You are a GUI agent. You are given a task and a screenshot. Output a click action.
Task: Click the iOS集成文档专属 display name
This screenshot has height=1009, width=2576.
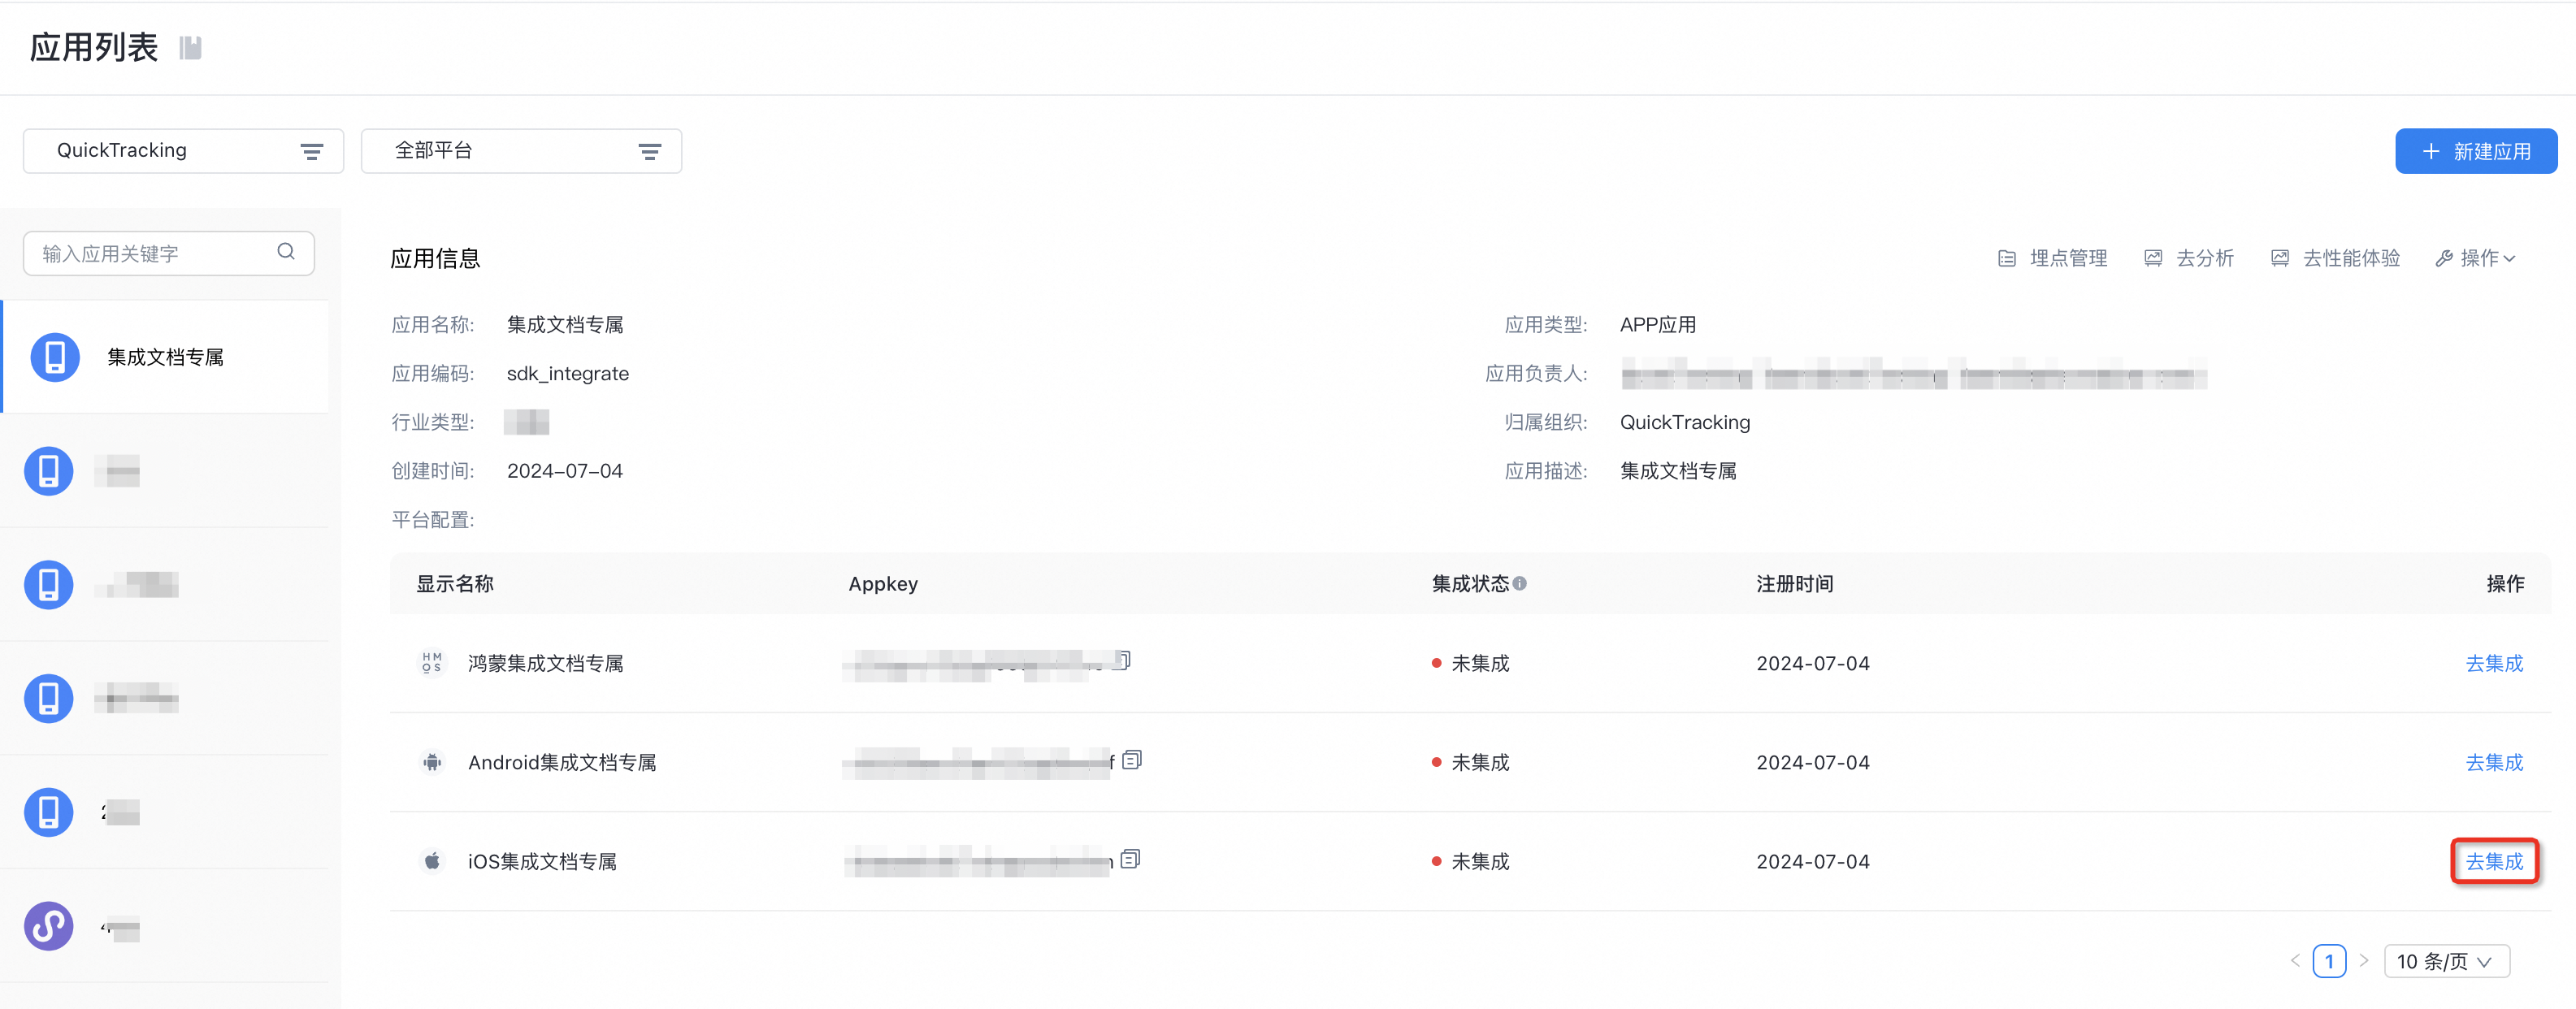click(x=542, y=861)
